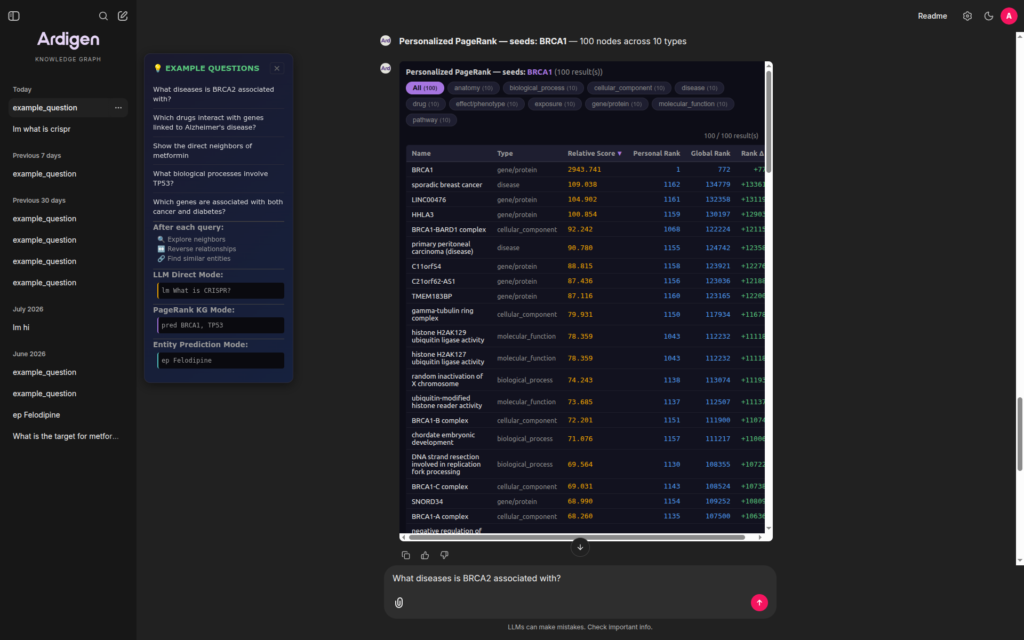1024x640 pixels.
Task: Click 'random inactivation of X chromosome' row
Action: pos(585,380)
